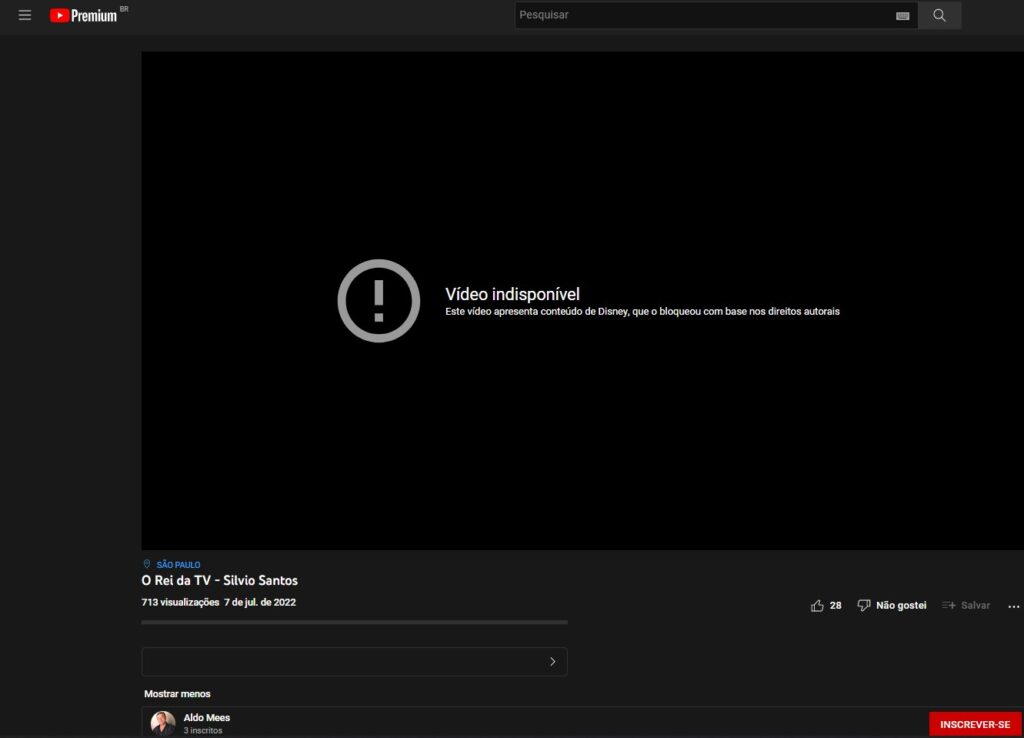Click the gray bar below view count
Viewport: 1024px width, 738px height.
click(354, 622)
